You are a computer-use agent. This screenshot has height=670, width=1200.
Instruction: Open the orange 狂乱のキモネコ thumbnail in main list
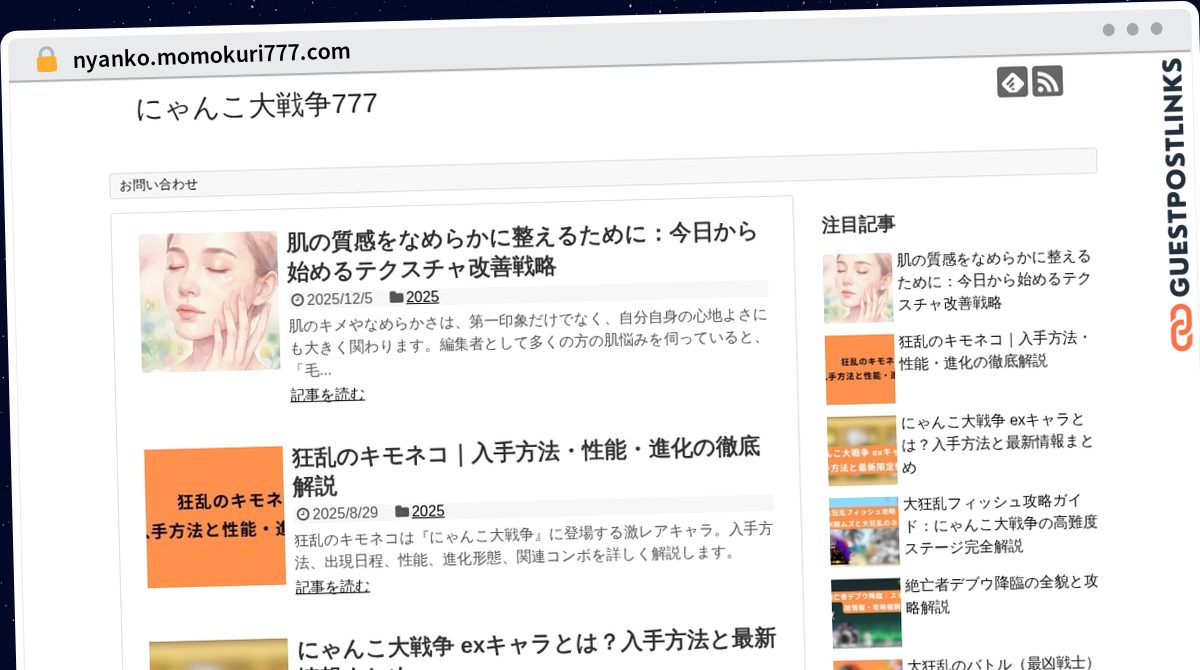point(214,517)
